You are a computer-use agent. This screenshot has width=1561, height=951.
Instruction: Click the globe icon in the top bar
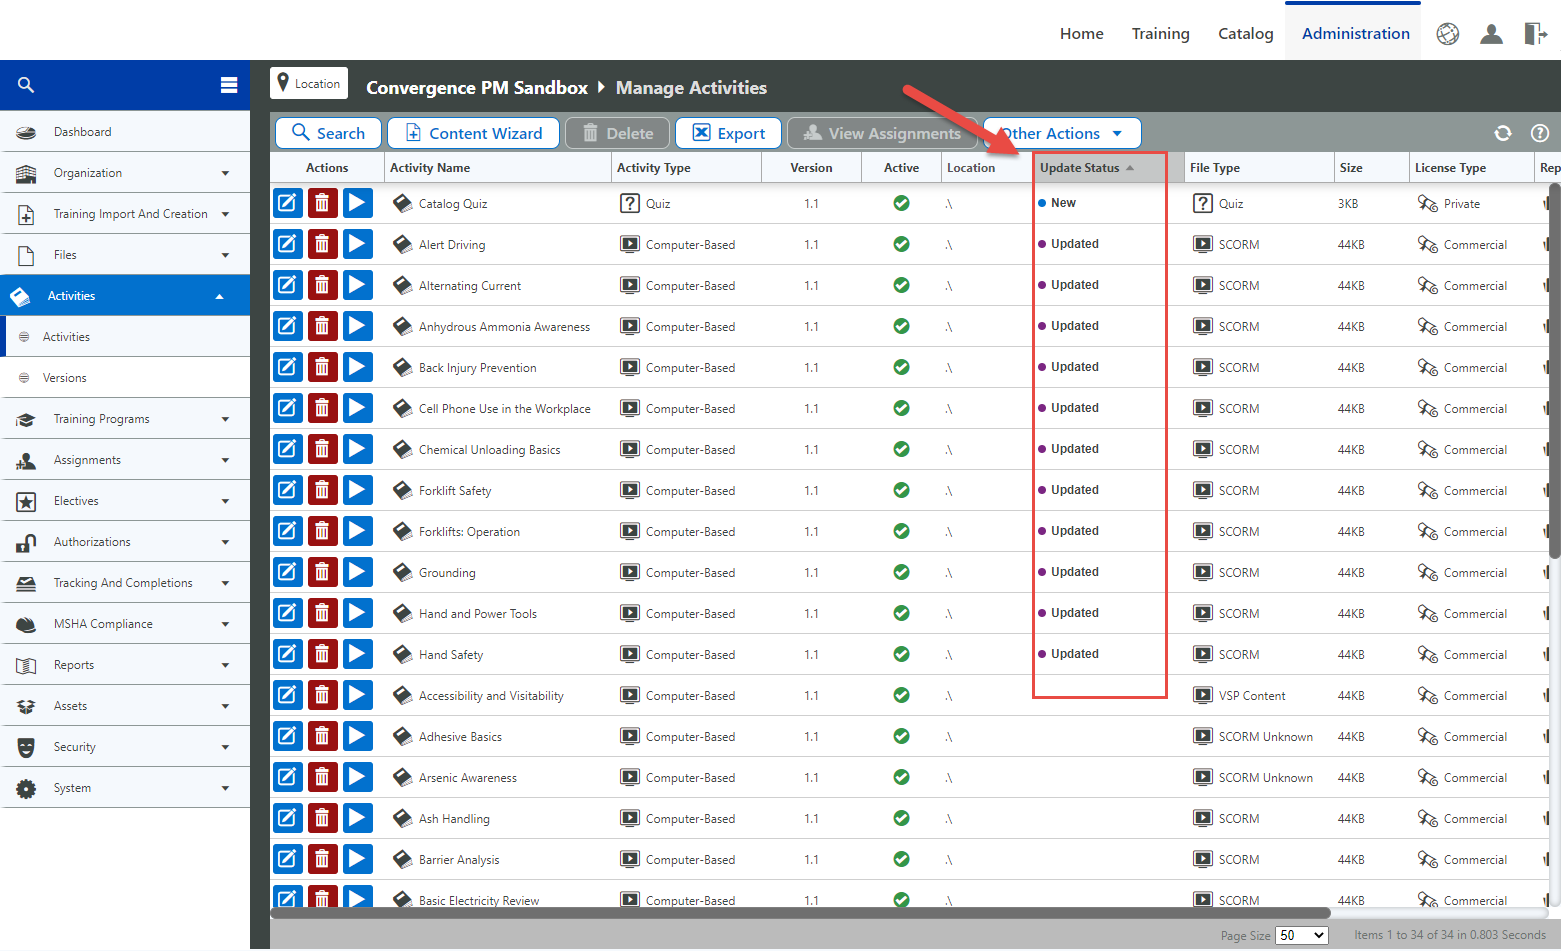[x=1447, y=33]
